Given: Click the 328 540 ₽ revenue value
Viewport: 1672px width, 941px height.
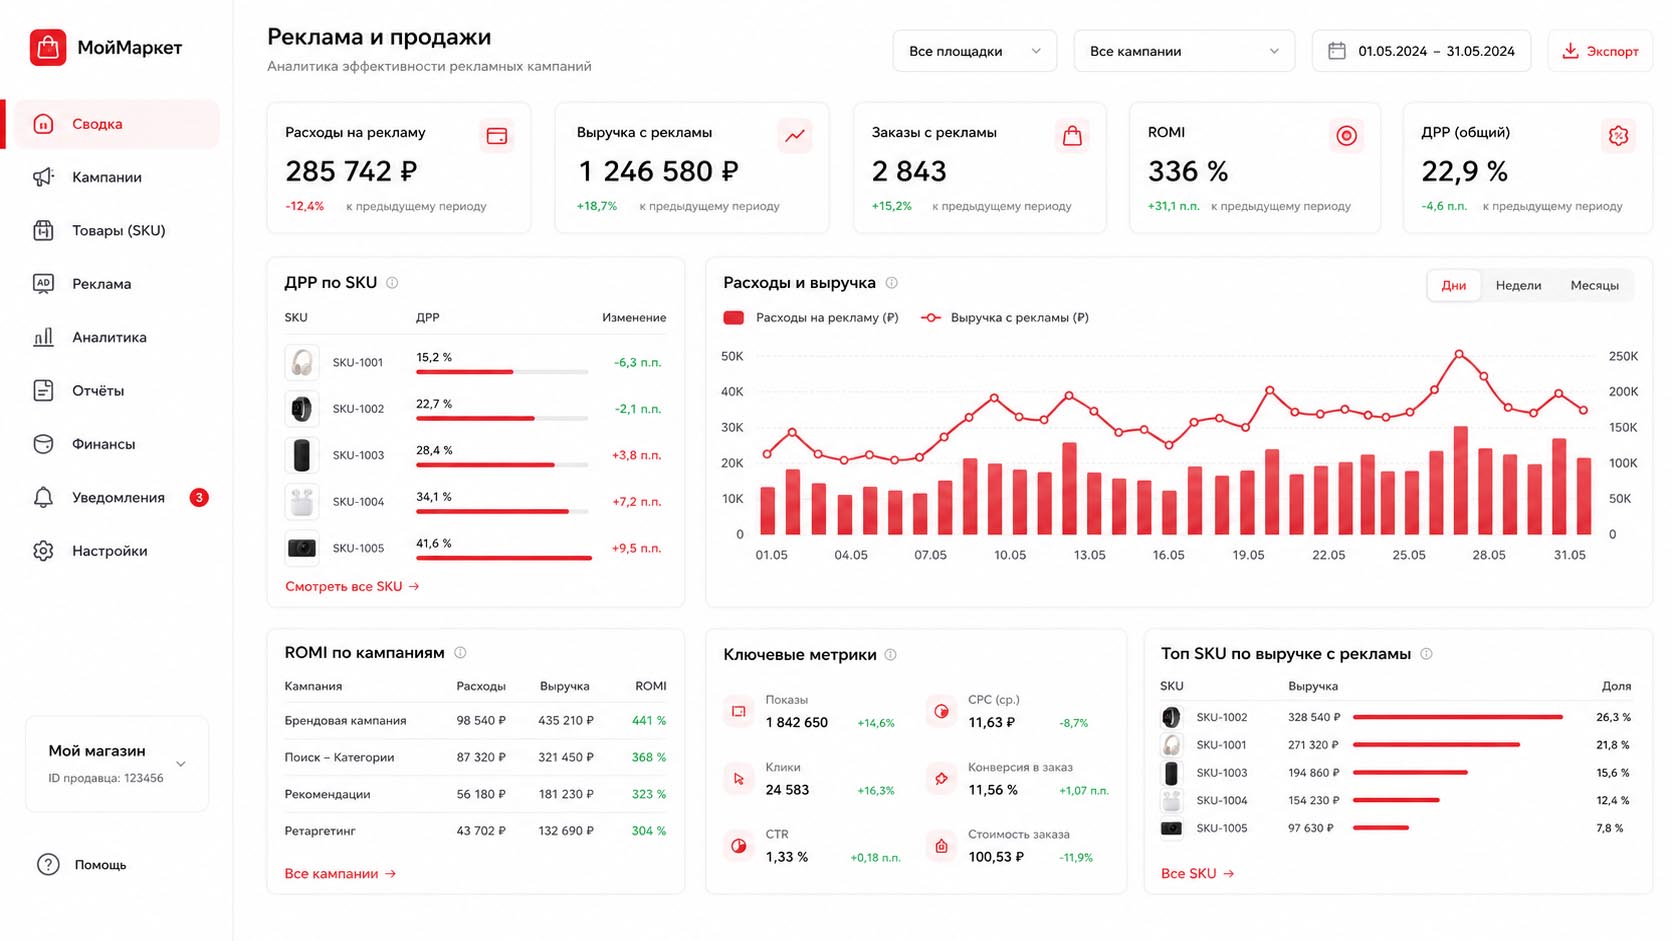Looking at the screenshot, I should 1314,718.
